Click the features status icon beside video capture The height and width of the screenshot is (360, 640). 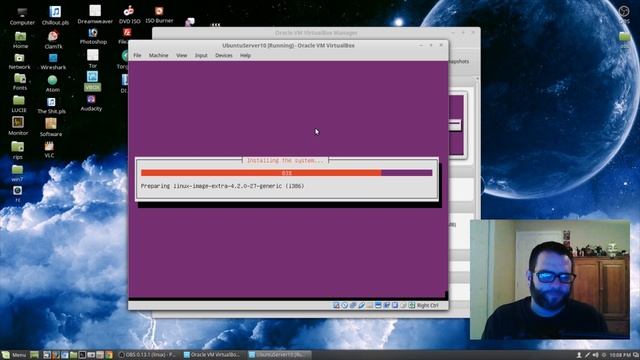pos(395,305)
